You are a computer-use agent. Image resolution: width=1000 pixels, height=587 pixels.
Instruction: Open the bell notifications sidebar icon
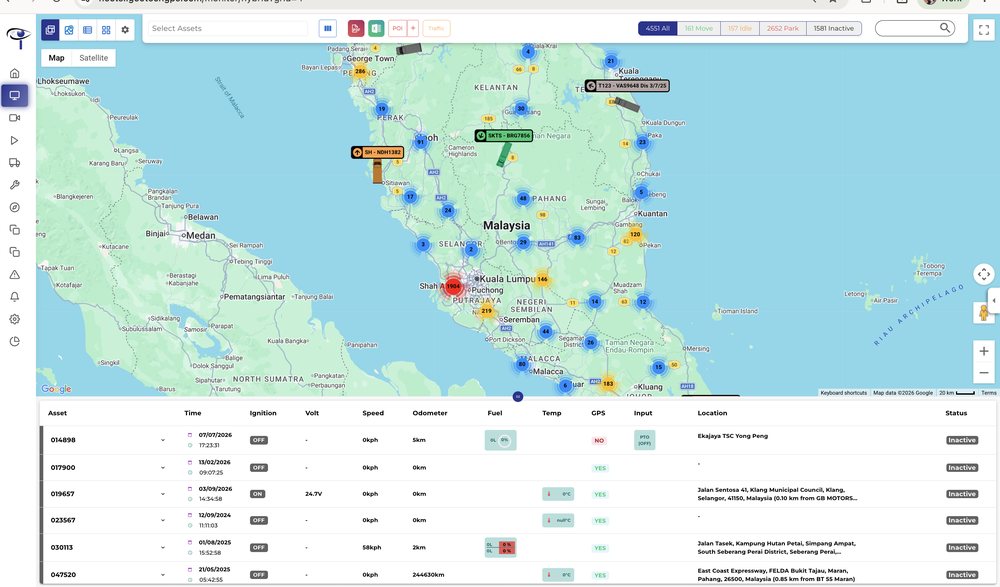15,297
